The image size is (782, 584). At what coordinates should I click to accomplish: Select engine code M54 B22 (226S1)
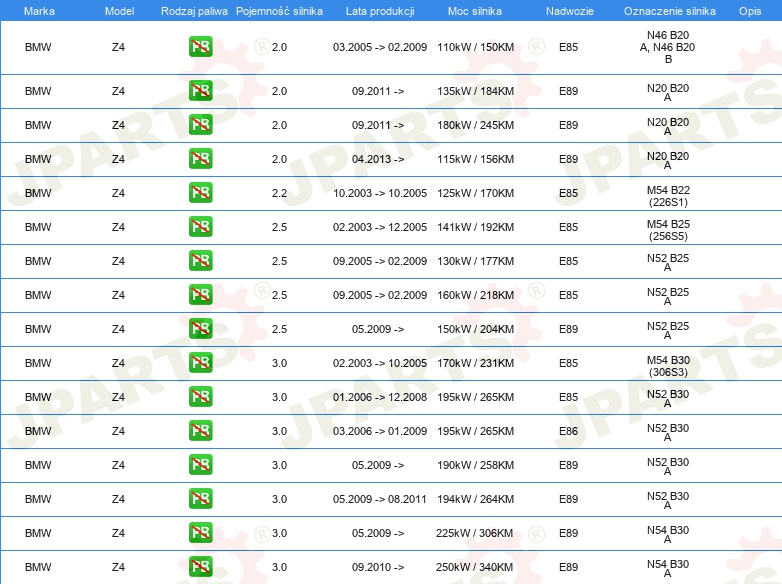[x=668, y=196]
